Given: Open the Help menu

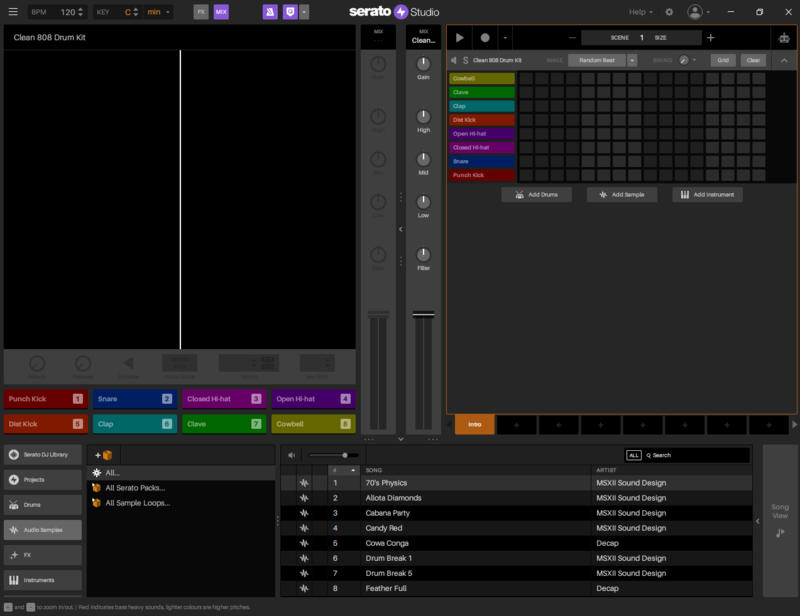Looking at the screenshot, I should coord(641,12).
